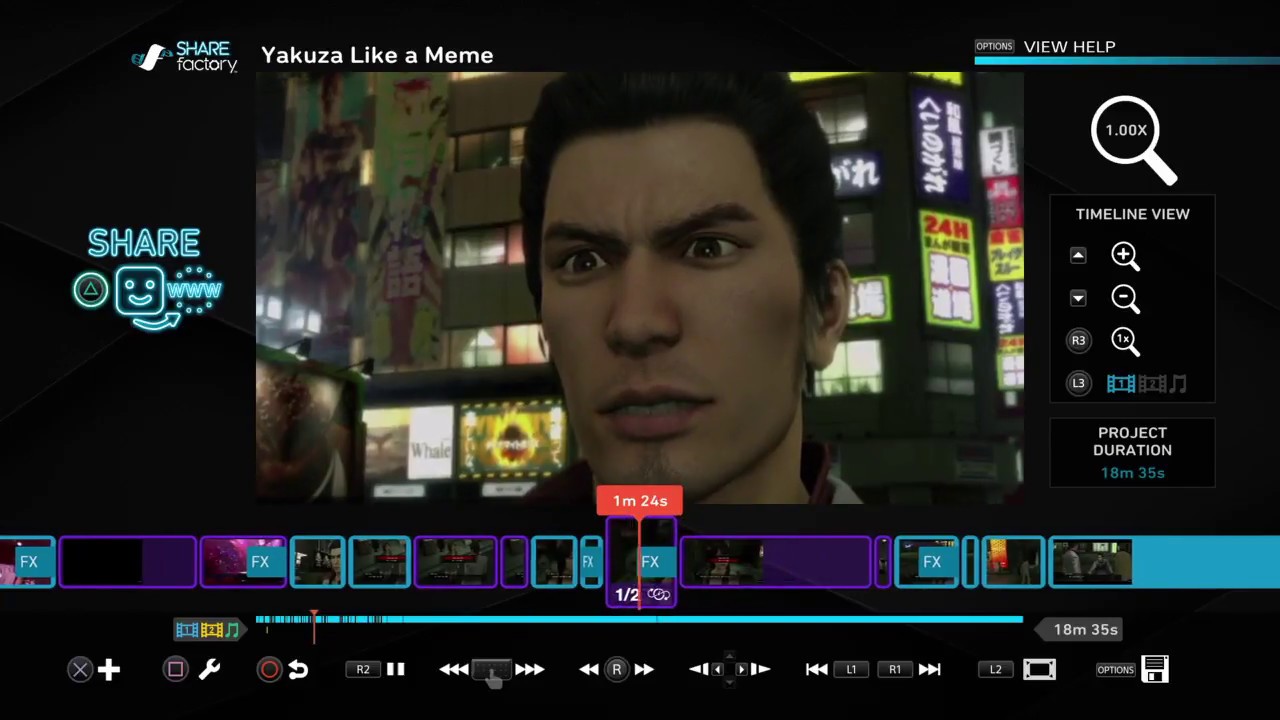Select the selected clip's FX badge at playhead

click(x=650, y=562)
